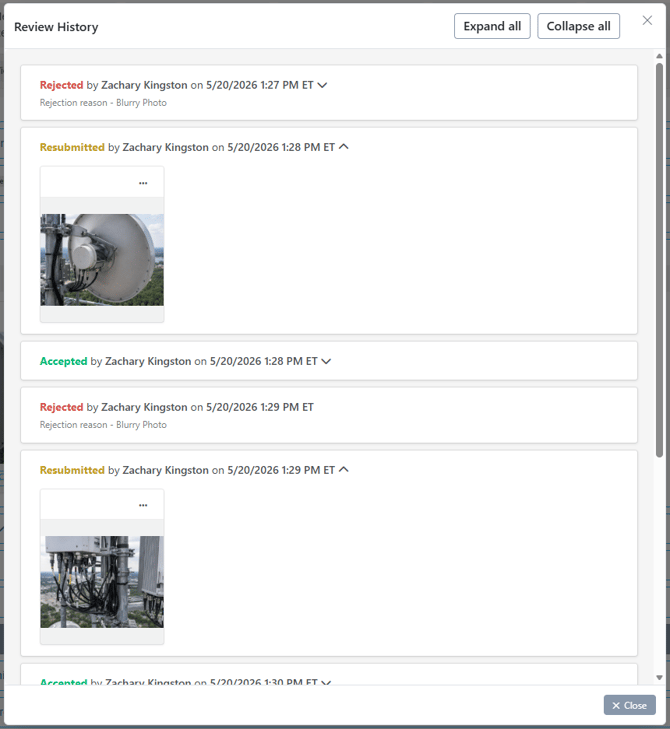Close dialog with top-right X icon
The width and height of the screenshot is (670, 729).
[x=647, y=20]
